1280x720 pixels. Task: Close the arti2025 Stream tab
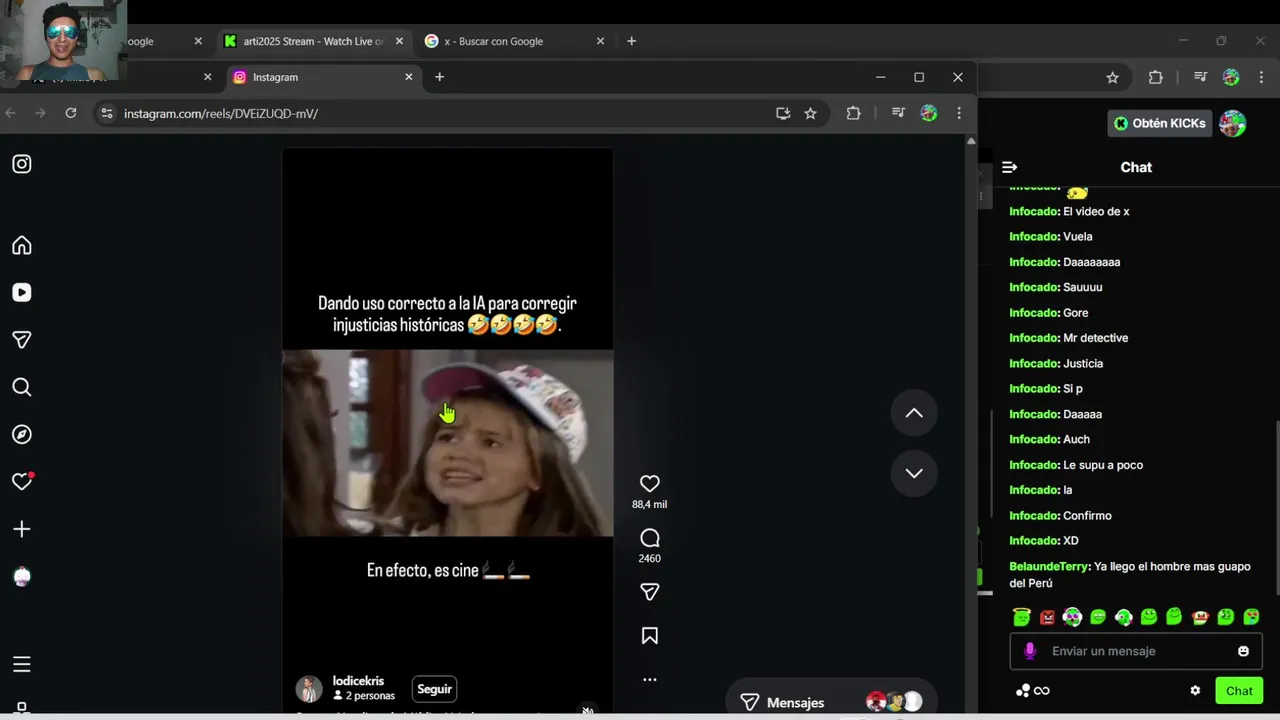click(x=399, y=41)
